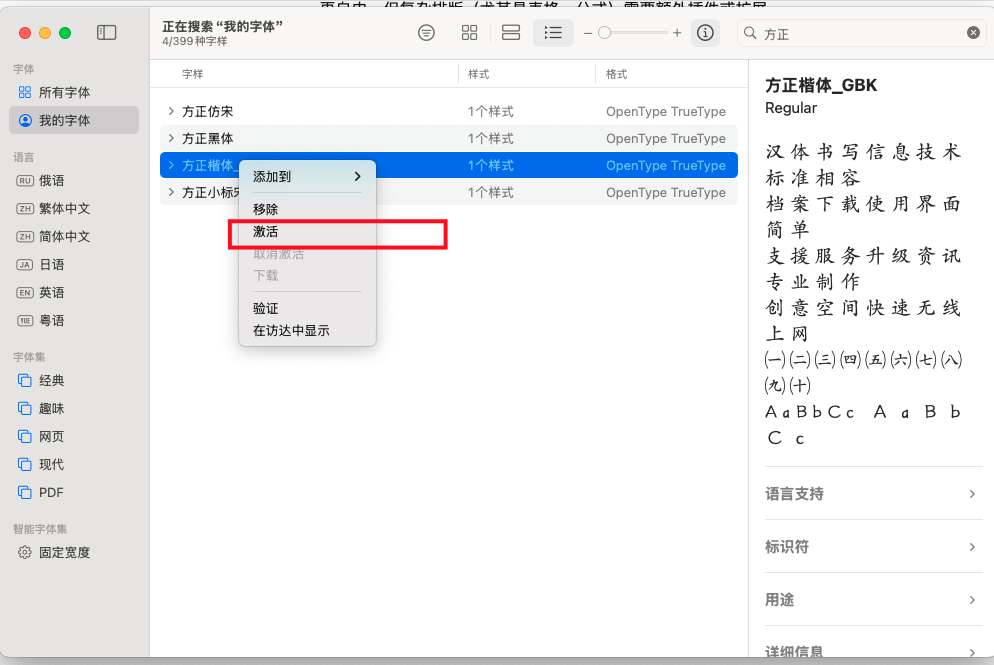Toggle the info inspector panel
Screen dimensions: 994x665
(705, 33)
